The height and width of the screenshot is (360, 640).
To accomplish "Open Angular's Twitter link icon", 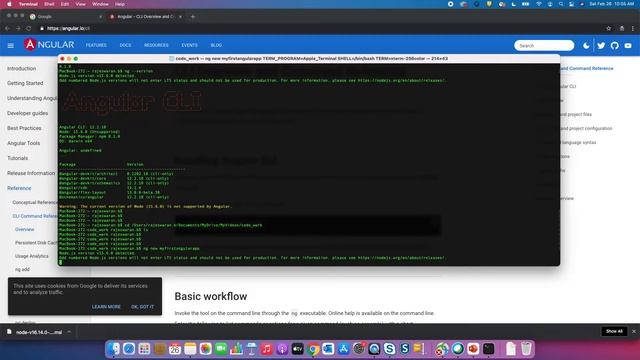I will (601, 45).
